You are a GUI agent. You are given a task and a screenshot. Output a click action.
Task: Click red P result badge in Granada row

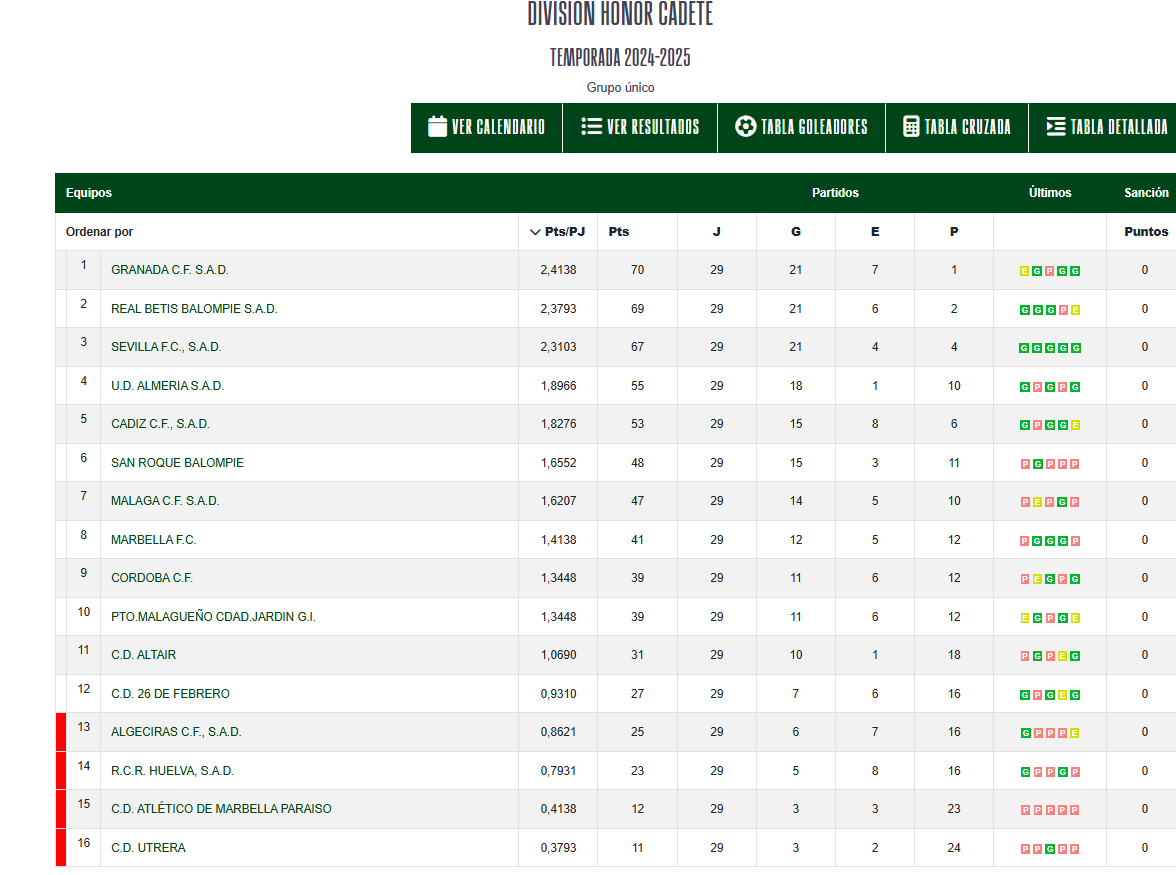(x=1050, y=271)
